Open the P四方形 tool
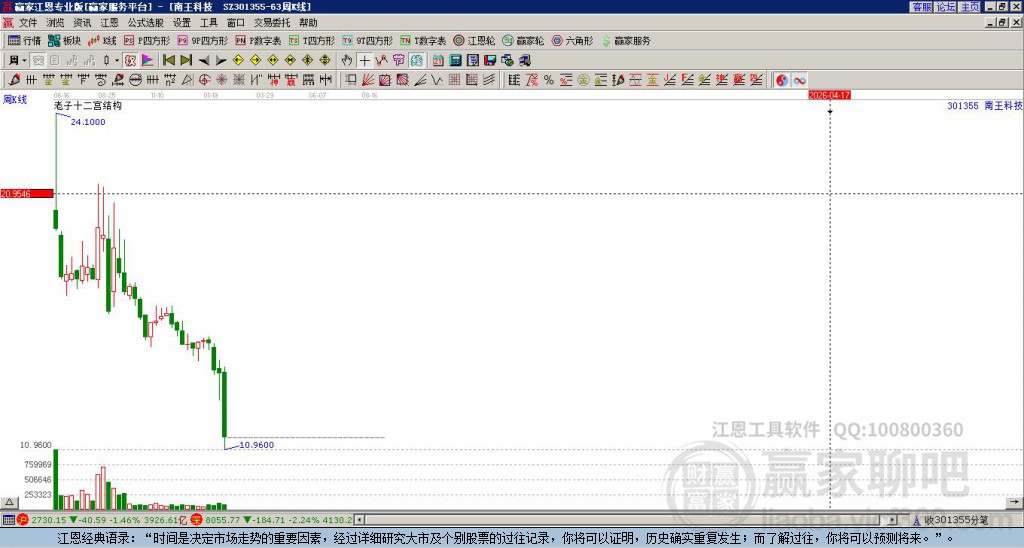1024x548 pixels. coord(147,40)
